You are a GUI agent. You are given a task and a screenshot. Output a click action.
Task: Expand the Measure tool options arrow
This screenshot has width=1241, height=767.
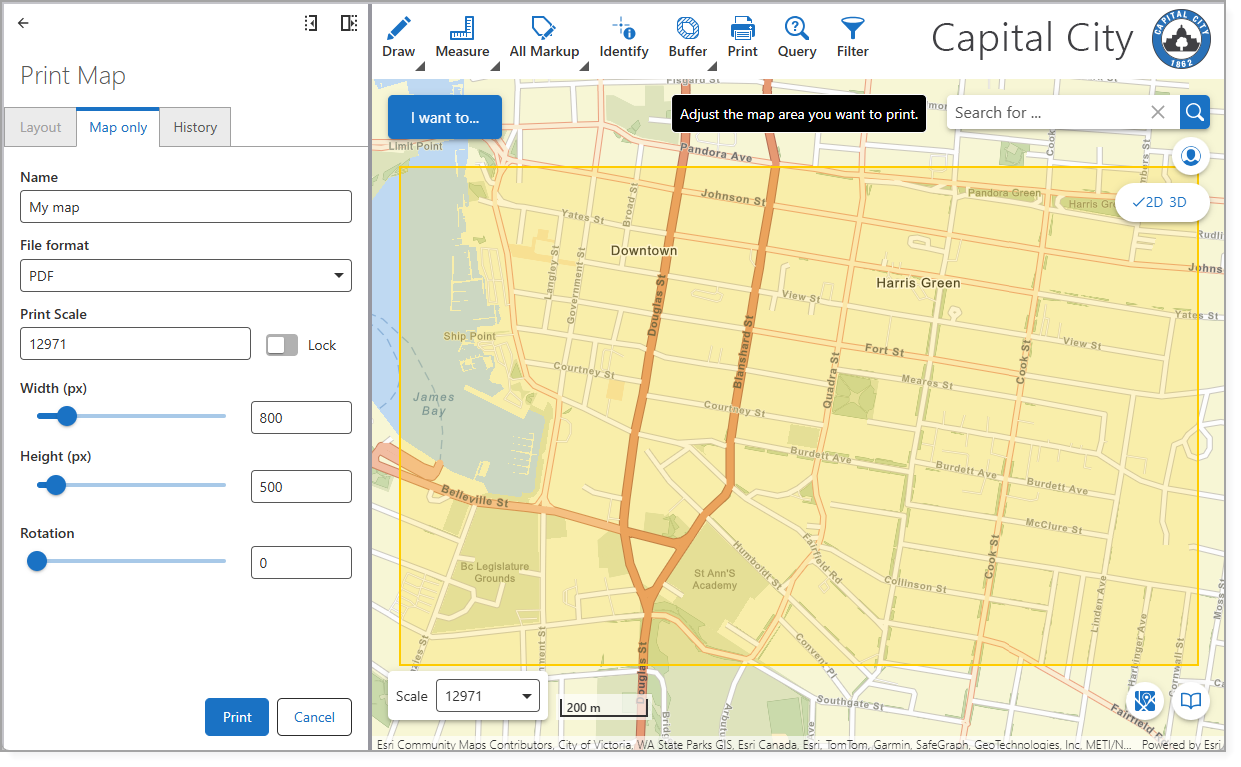pos(495,67)
